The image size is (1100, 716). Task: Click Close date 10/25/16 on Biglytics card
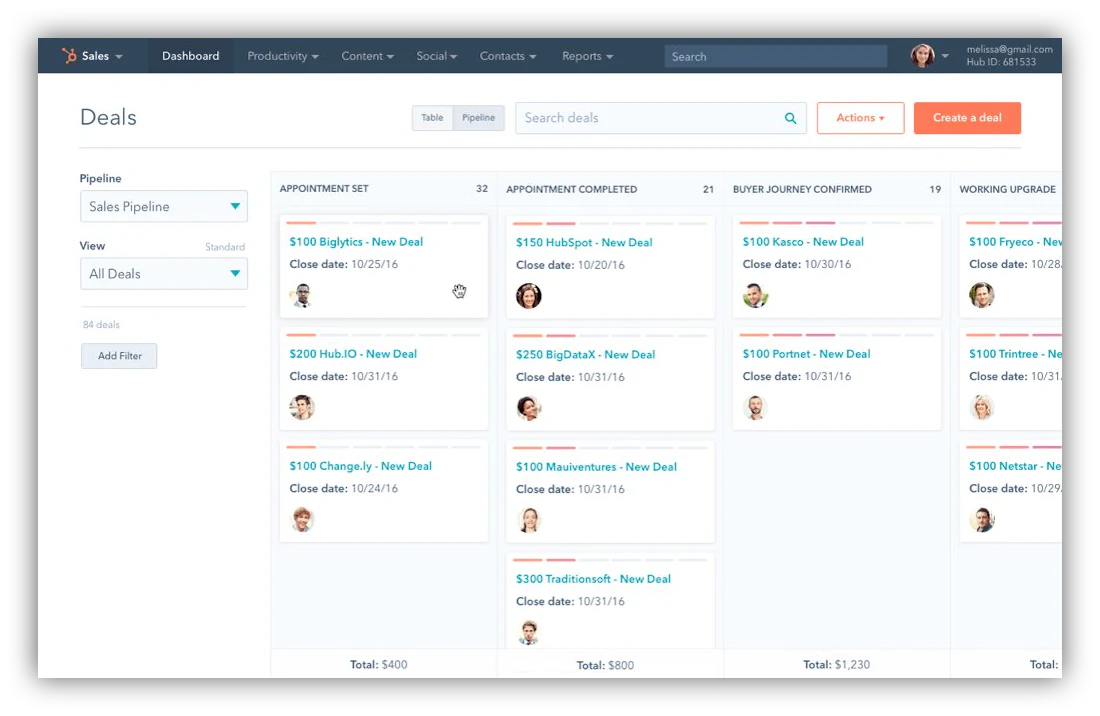pyautogui.click(x=344, y=264)
